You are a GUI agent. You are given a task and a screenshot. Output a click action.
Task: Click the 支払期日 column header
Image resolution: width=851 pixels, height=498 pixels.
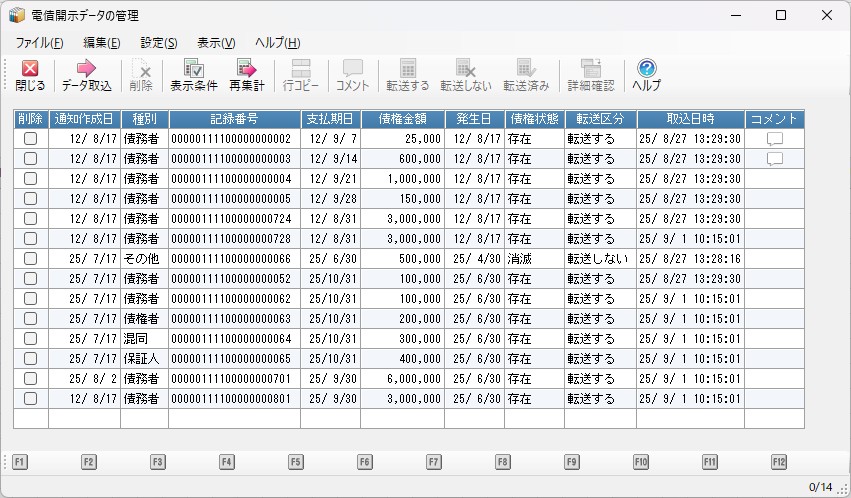point(330,119)
